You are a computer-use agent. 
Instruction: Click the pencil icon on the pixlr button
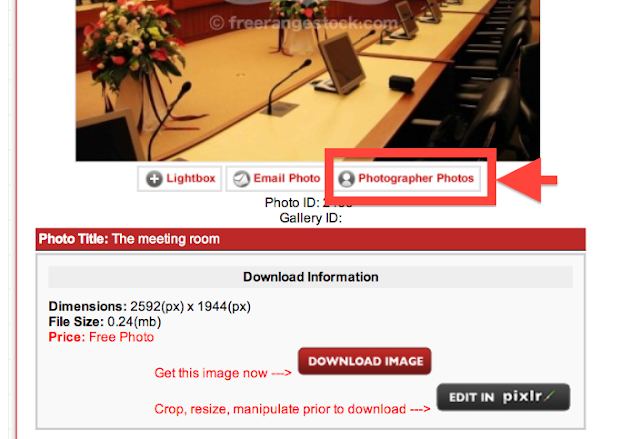point(550,396)
